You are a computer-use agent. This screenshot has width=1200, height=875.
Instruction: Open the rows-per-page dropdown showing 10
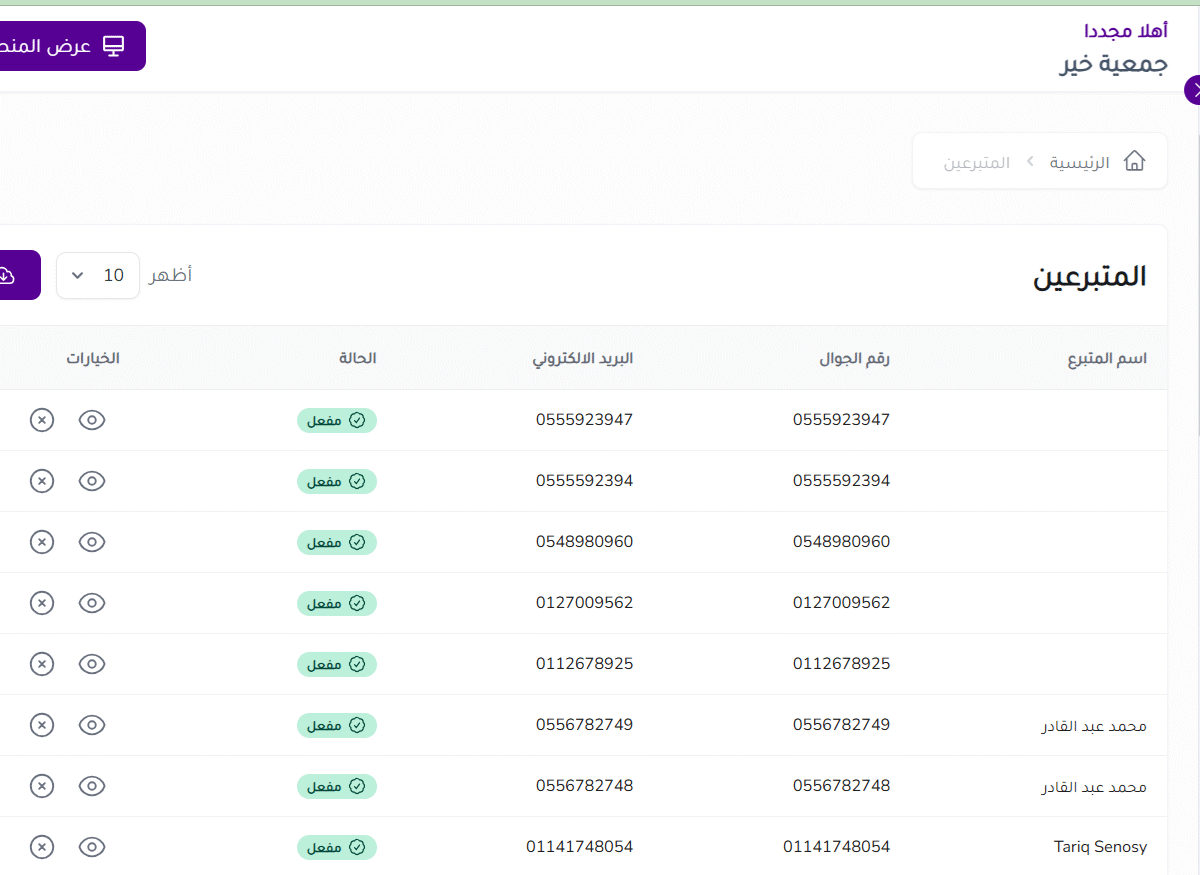point(98,275)
